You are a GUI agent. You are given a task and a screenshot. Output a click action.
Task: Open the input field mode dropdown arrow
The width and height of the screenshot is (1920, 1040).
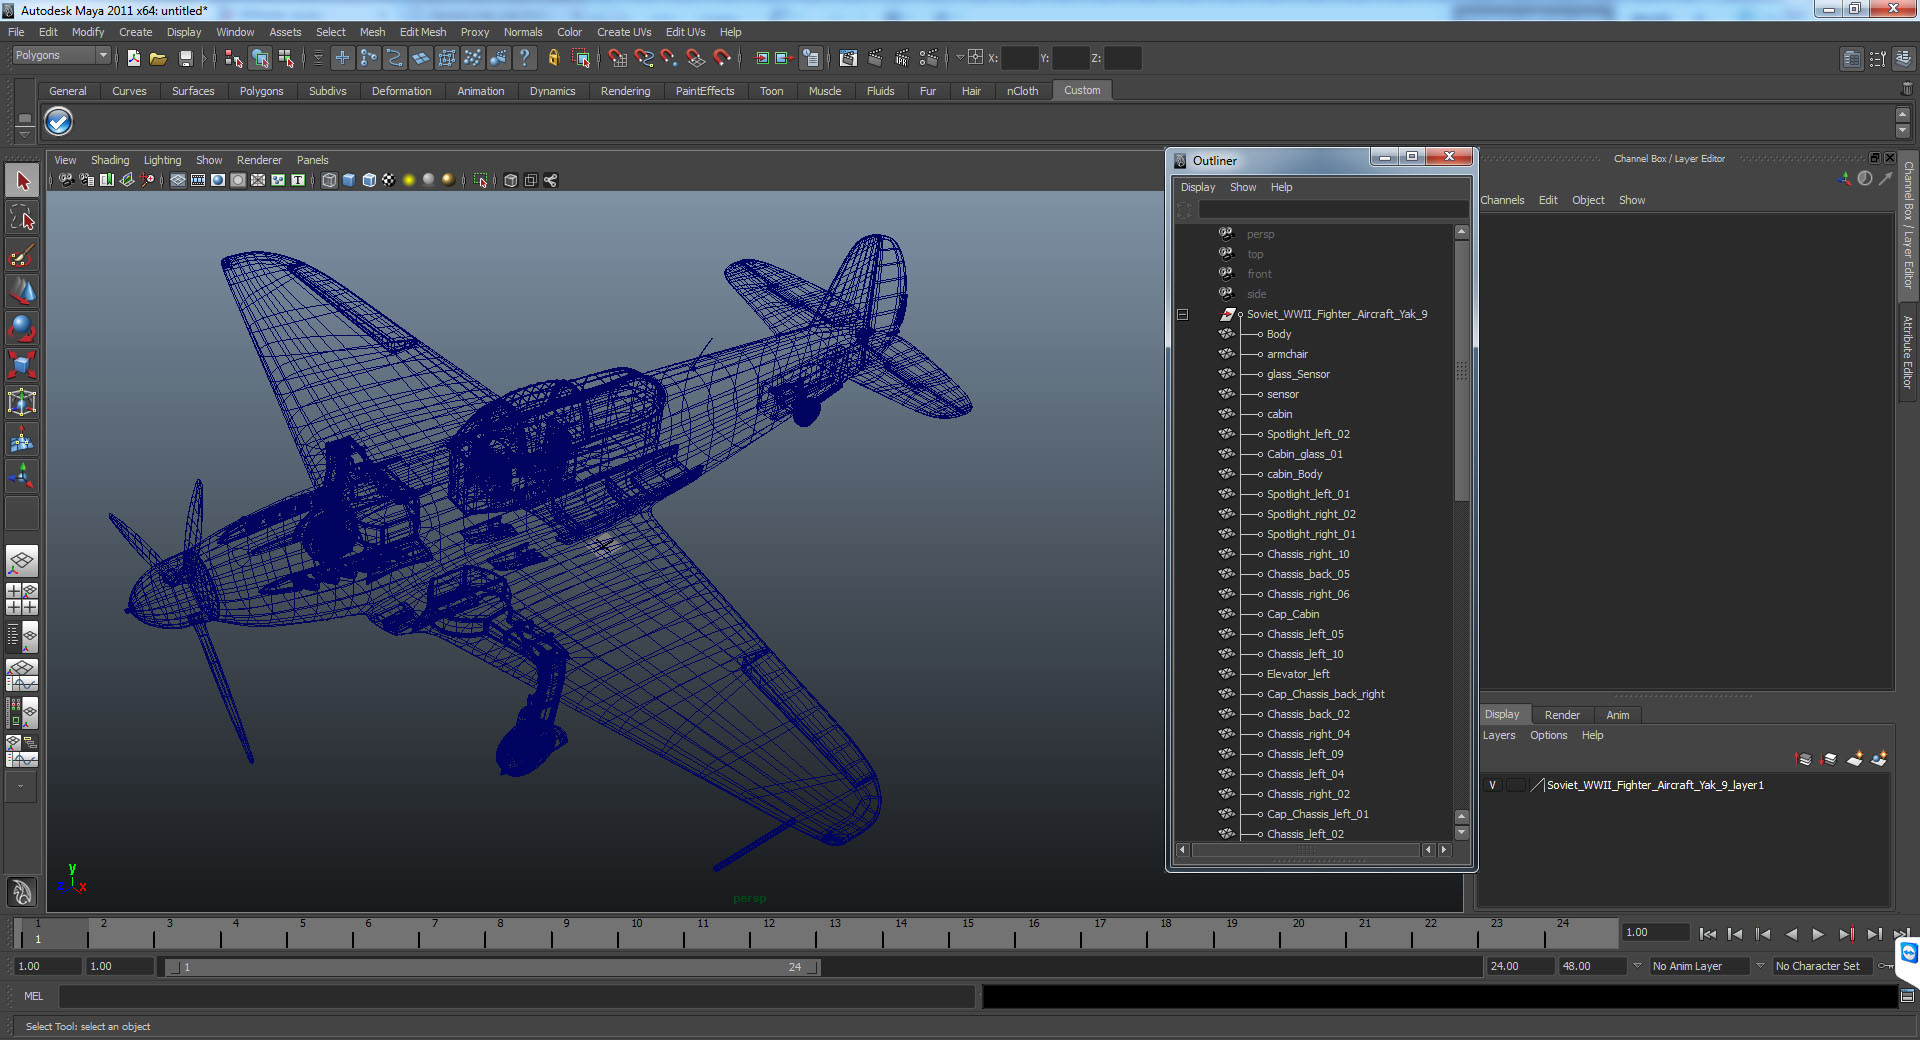(x=960, y=58)
